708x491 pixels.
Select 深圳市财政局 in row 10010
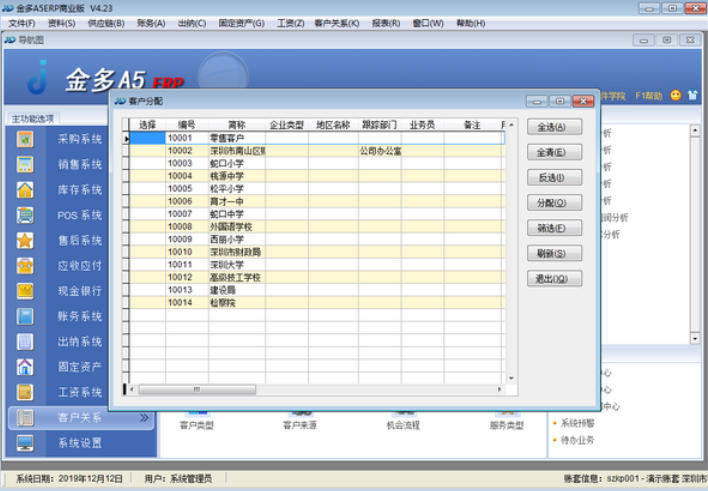(x=236, y=252)
